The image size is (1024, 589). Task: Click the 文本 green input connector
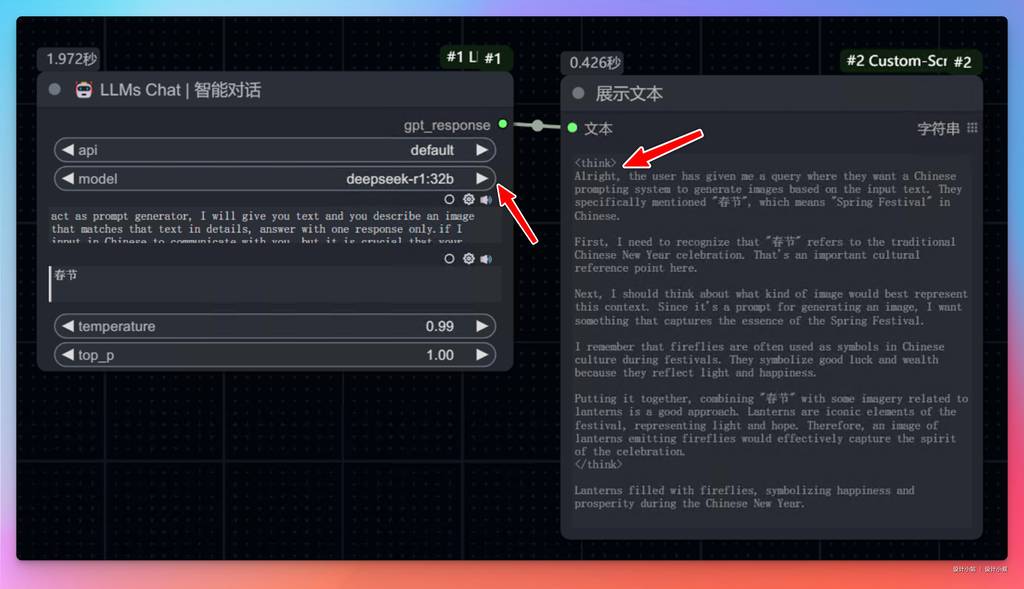coord(572,128)
